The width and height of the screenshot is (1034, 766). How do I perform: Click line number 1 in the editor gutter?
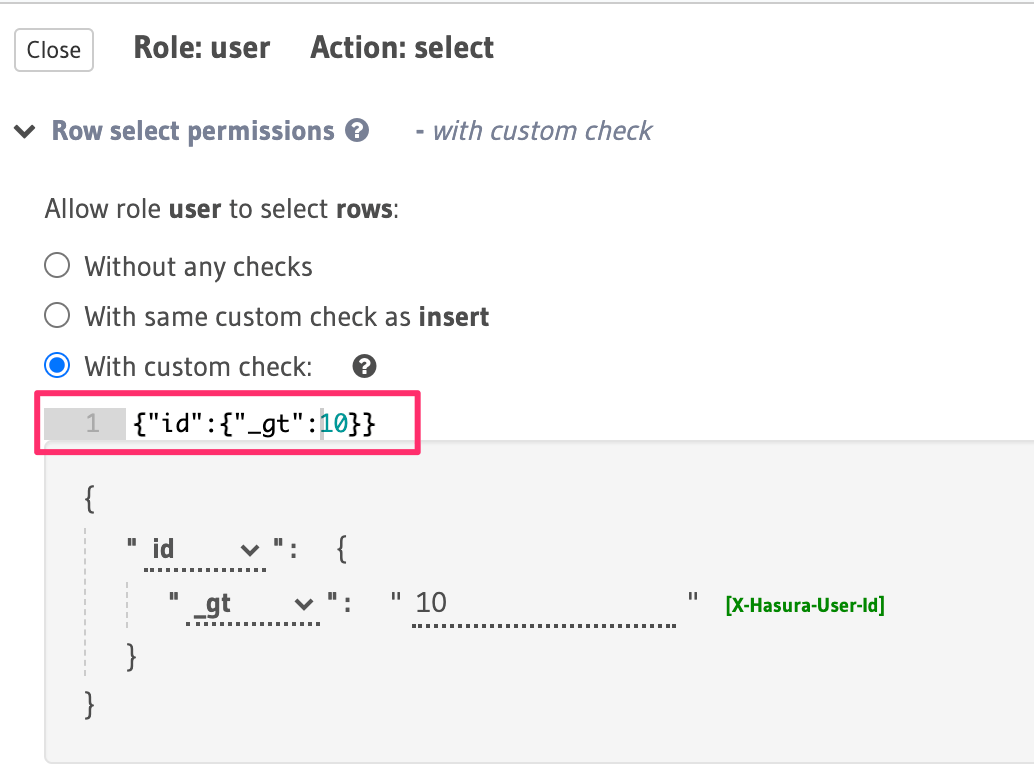tap(92, 424)
